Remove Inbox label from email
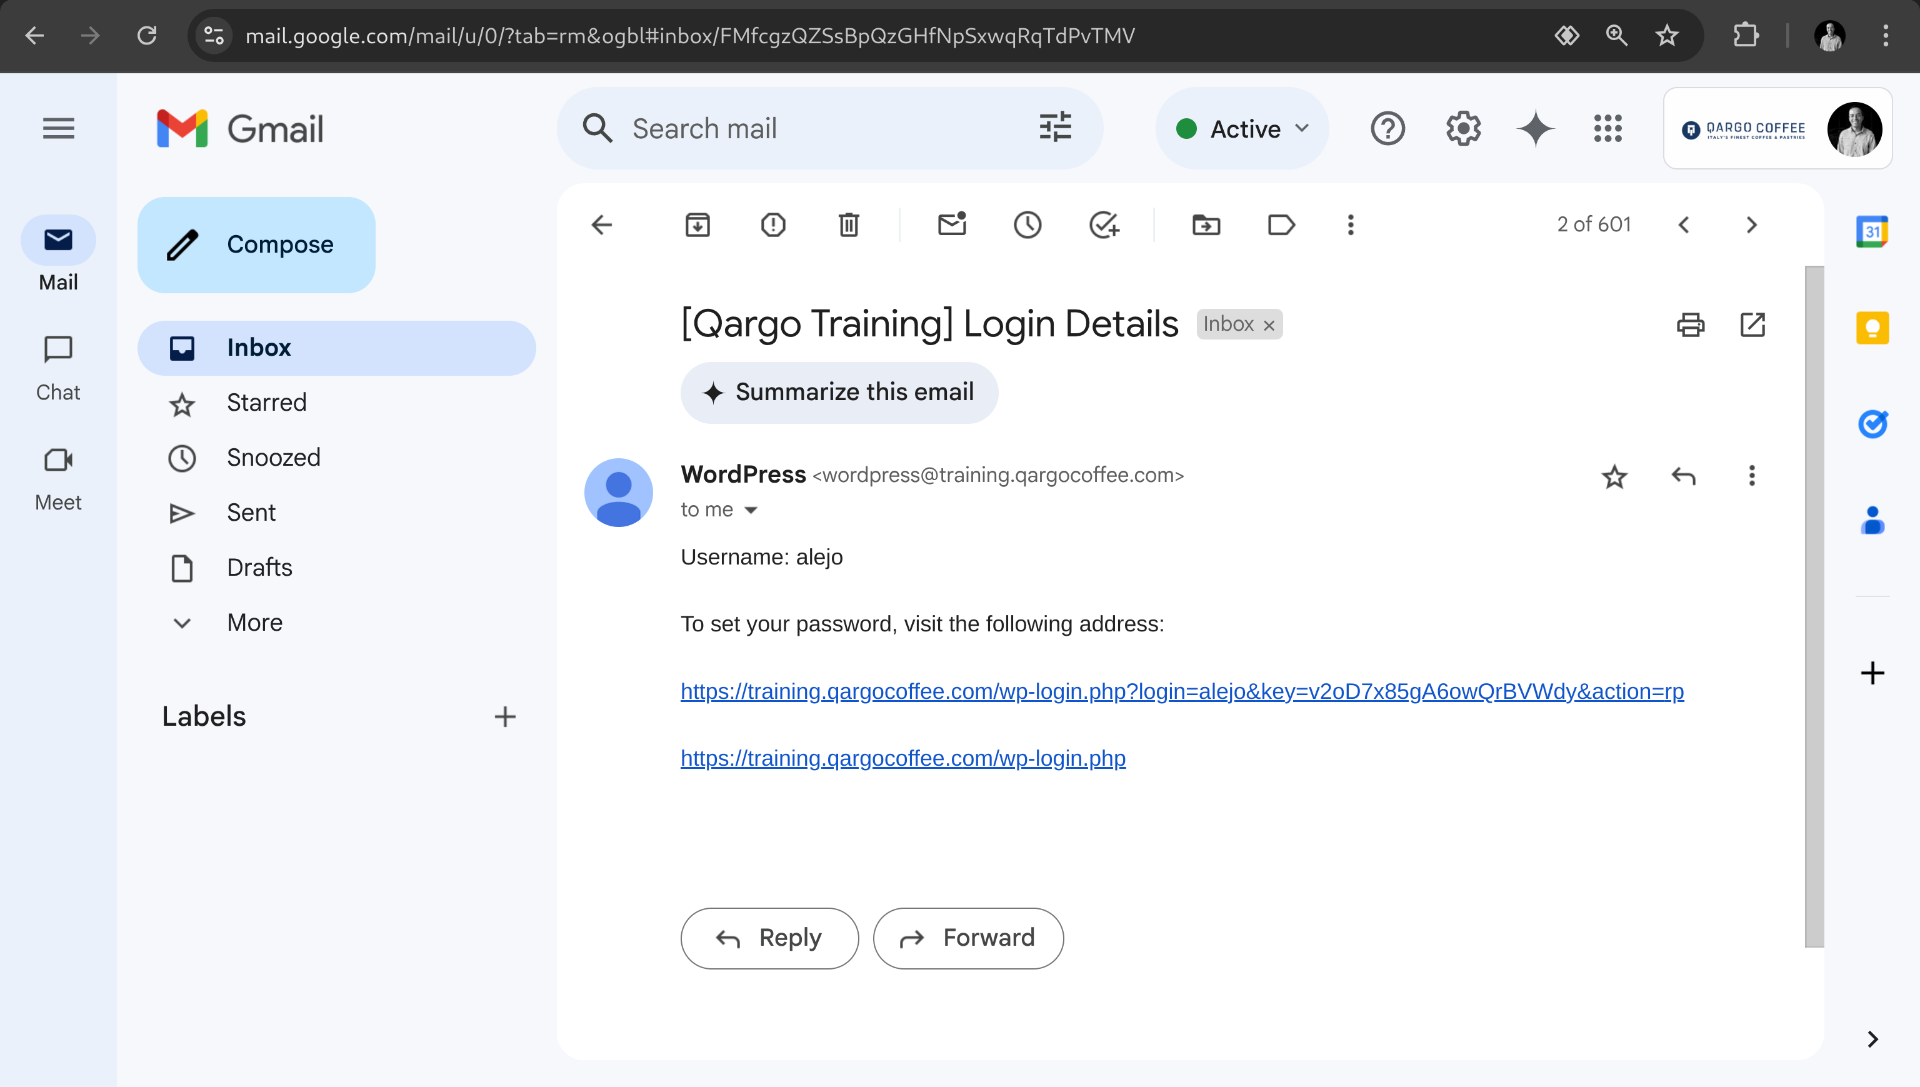 click(1269, 325)
